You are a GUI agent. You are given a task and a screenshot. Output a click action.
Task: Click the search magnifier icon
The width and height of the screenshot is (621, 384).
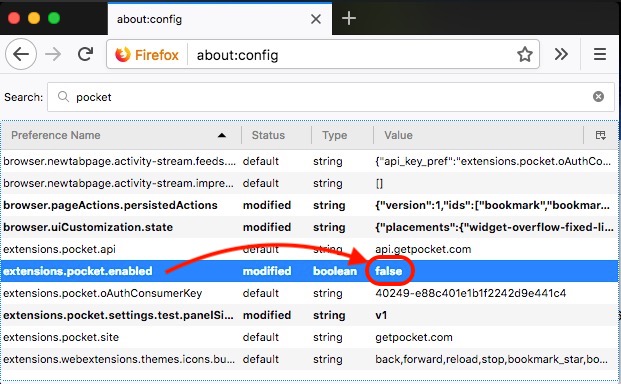tap(63, 96)
